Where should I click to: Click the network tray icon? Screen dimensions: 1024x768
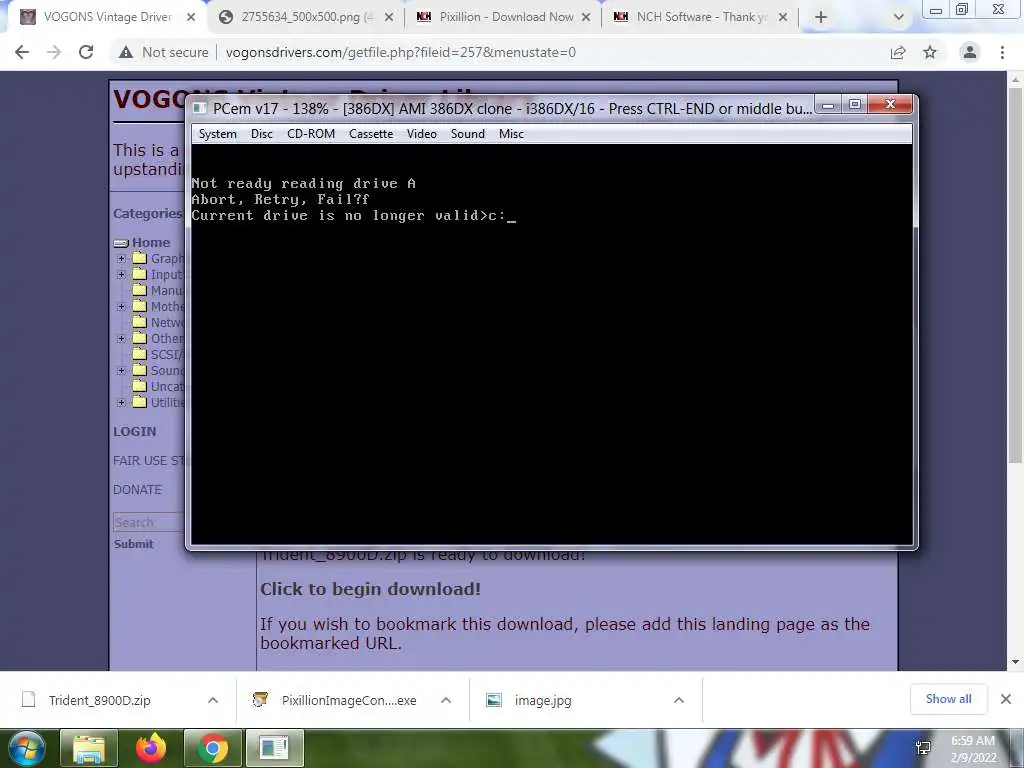click(923, 748)
